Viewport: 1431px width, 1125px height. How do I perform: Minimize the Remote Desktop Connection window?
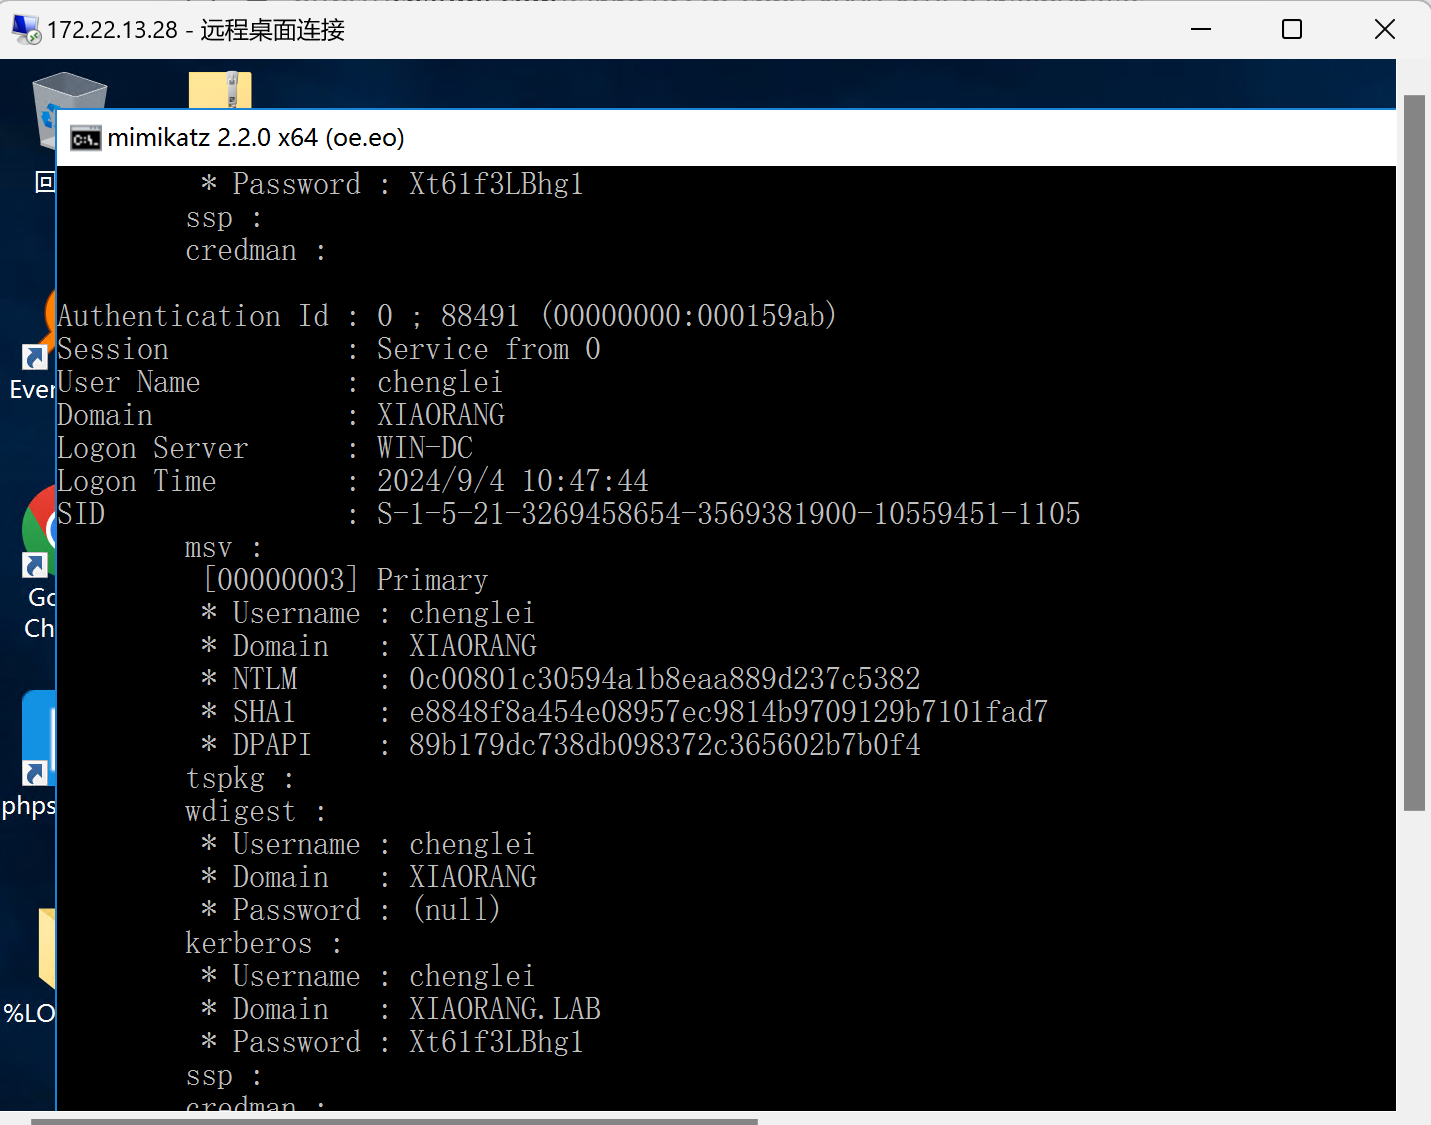click(x=1201, y=29)
